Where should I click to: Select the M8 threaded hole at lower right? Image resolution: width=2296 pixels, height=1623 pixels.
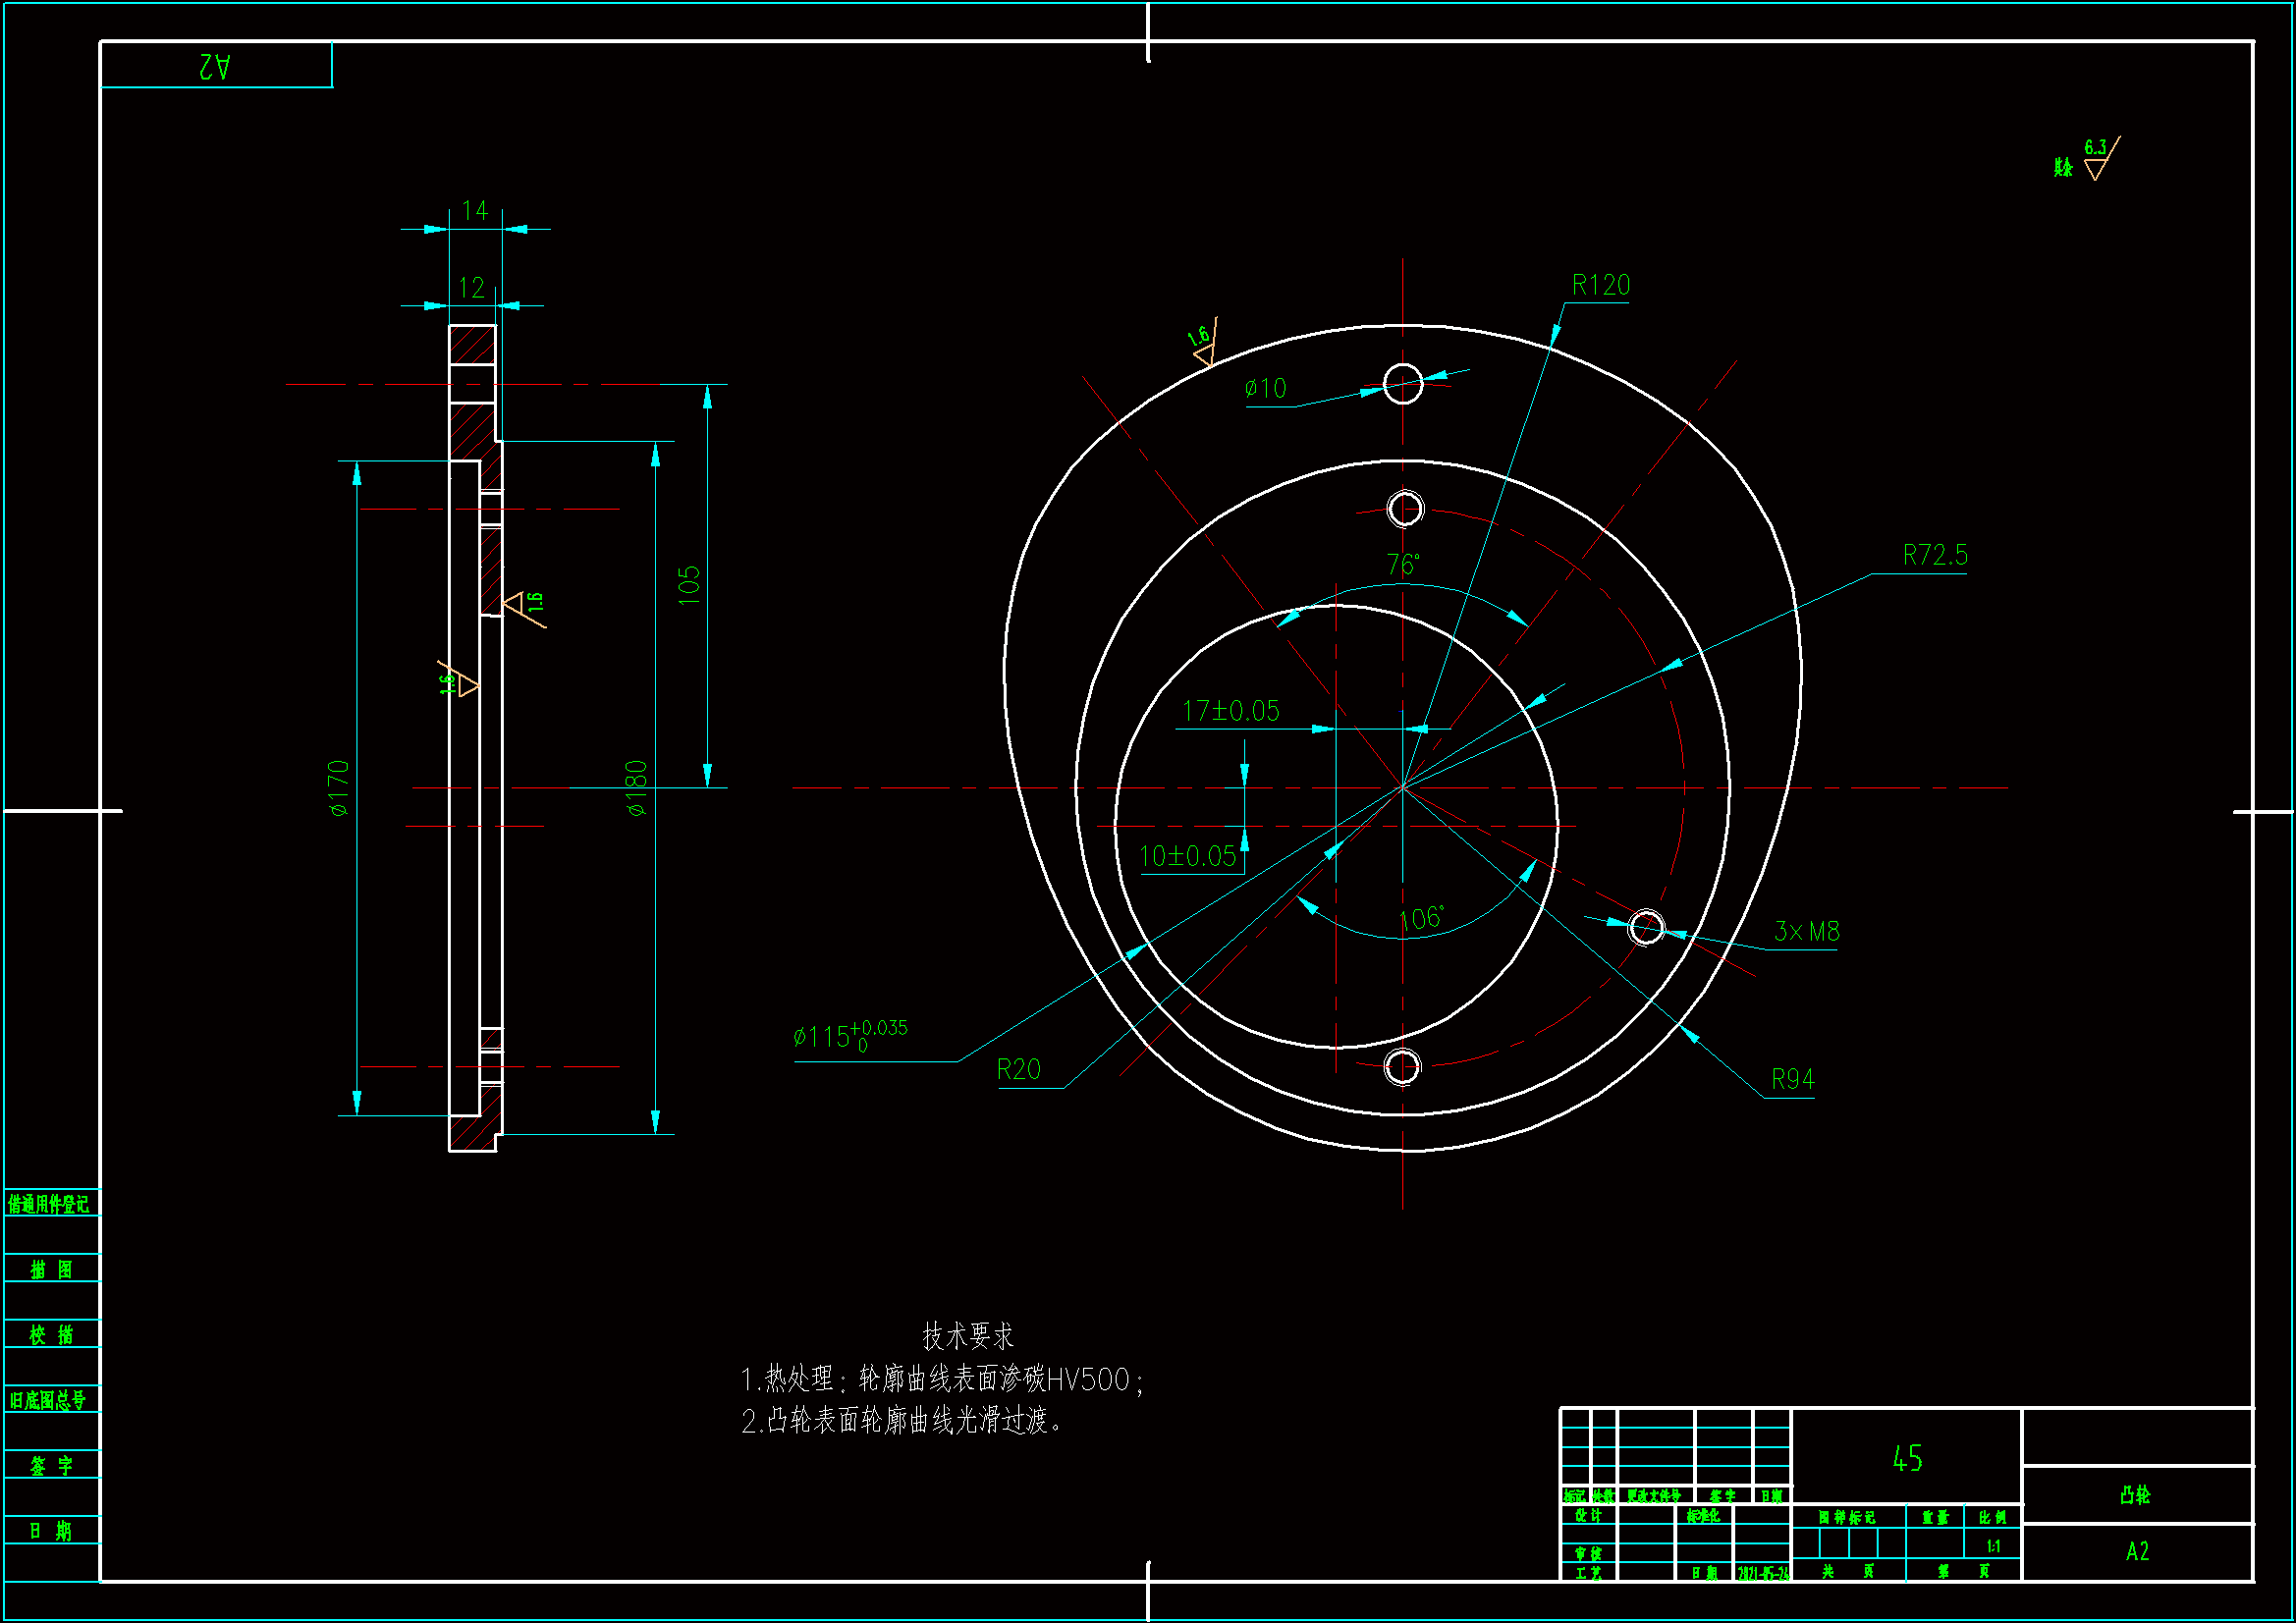tap(1646, 927)
